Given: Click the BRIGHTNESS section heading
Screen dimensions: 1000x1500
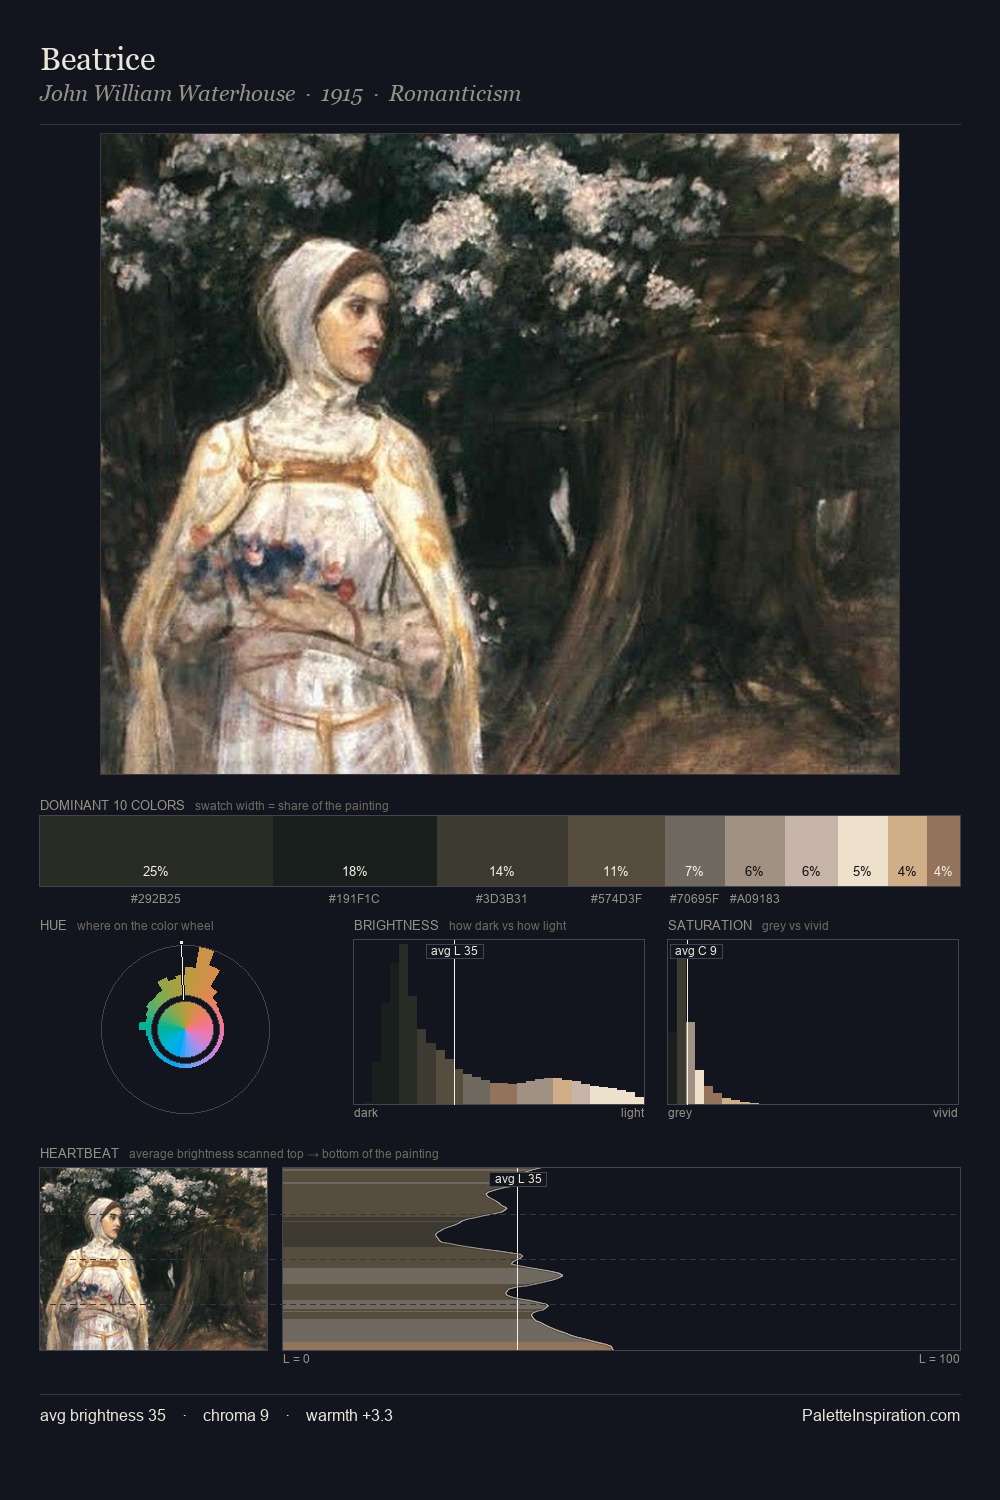Looking at the screenshot, I should tap(396, 925).
